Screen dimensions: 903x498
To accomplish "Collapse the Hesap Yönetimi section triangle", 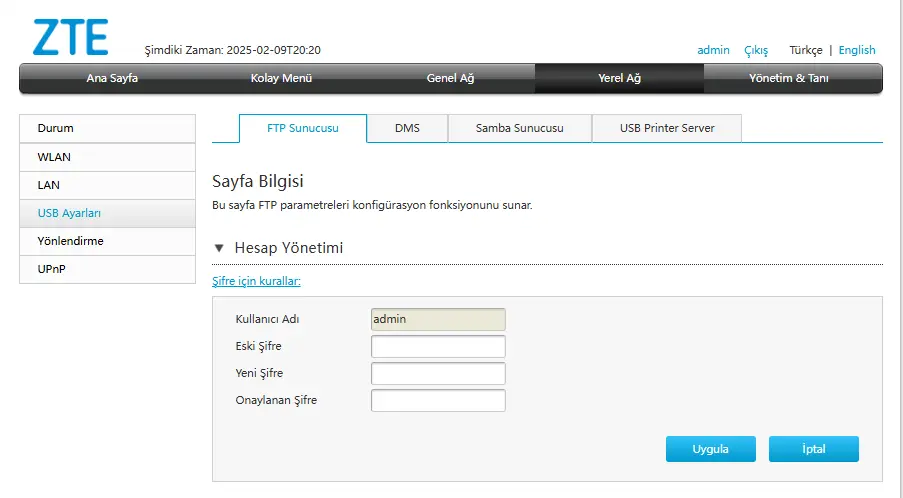I will [219, 248].
